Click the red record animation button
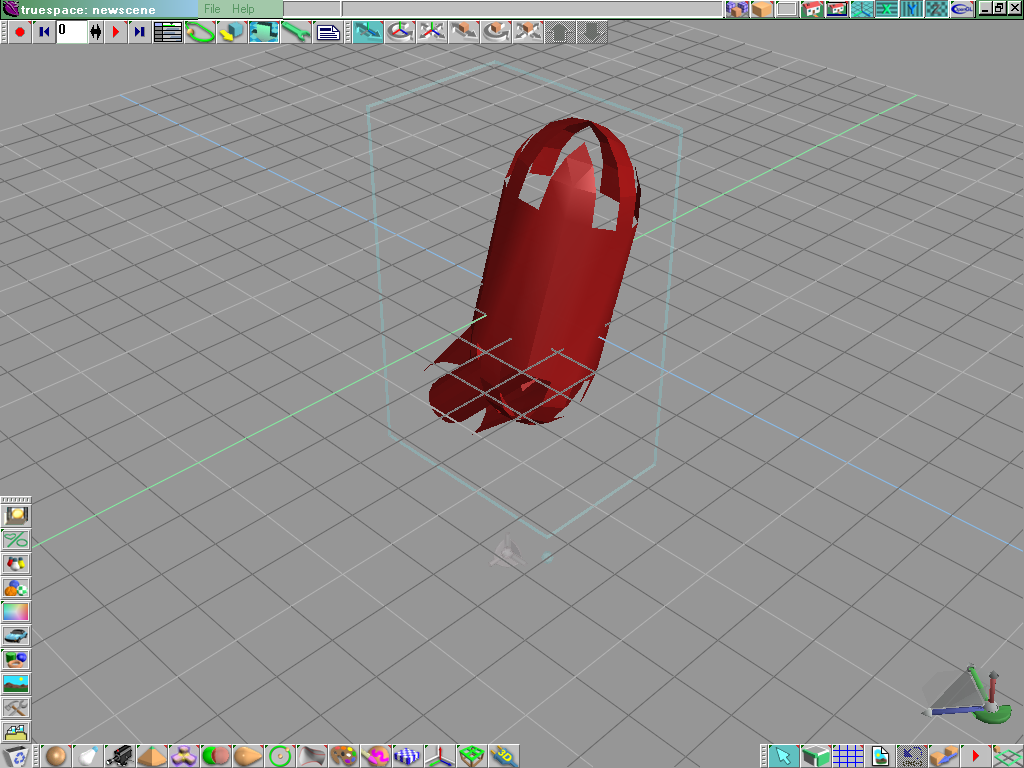The width and height of the screenshot is (1024, 768). pos(20,31)
